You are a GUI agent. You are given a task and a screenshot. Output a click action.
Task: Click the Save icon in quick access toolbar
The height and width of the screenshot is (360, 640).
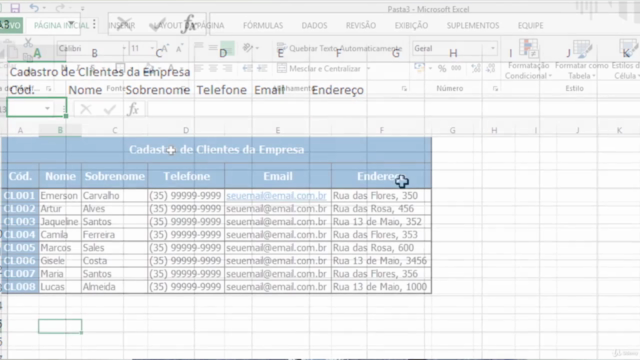(x=15, y=8)
